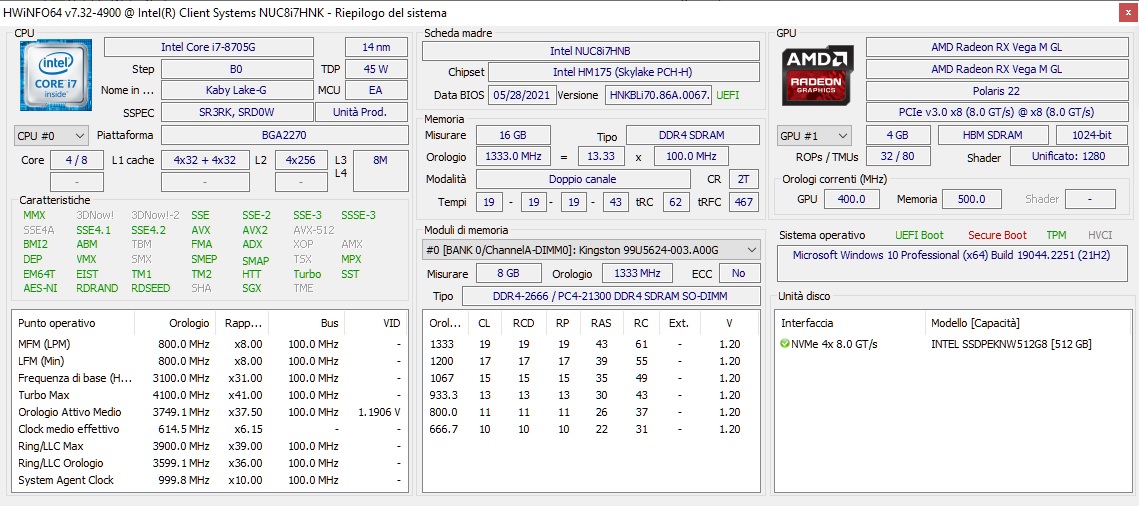The height and width of the screenshot is (506, 1139).
Task: Click the Unità Prod. field
Action: click(x=361, y=112)
